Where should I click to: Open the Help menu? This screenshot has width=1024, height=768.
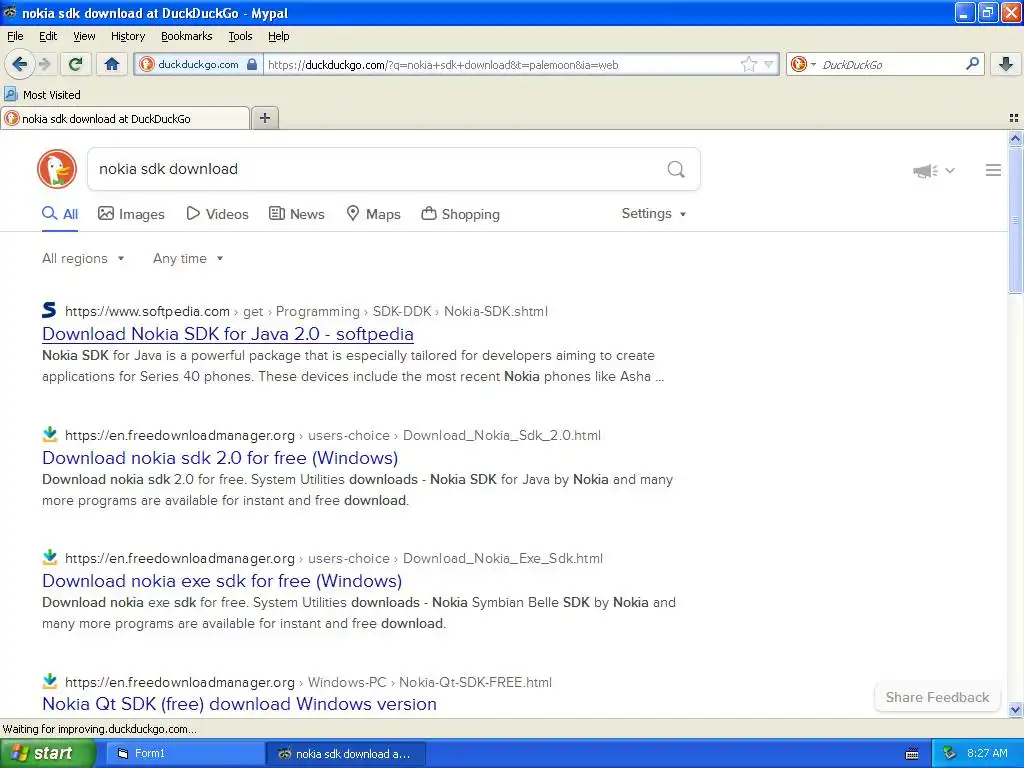pos(278,36)
